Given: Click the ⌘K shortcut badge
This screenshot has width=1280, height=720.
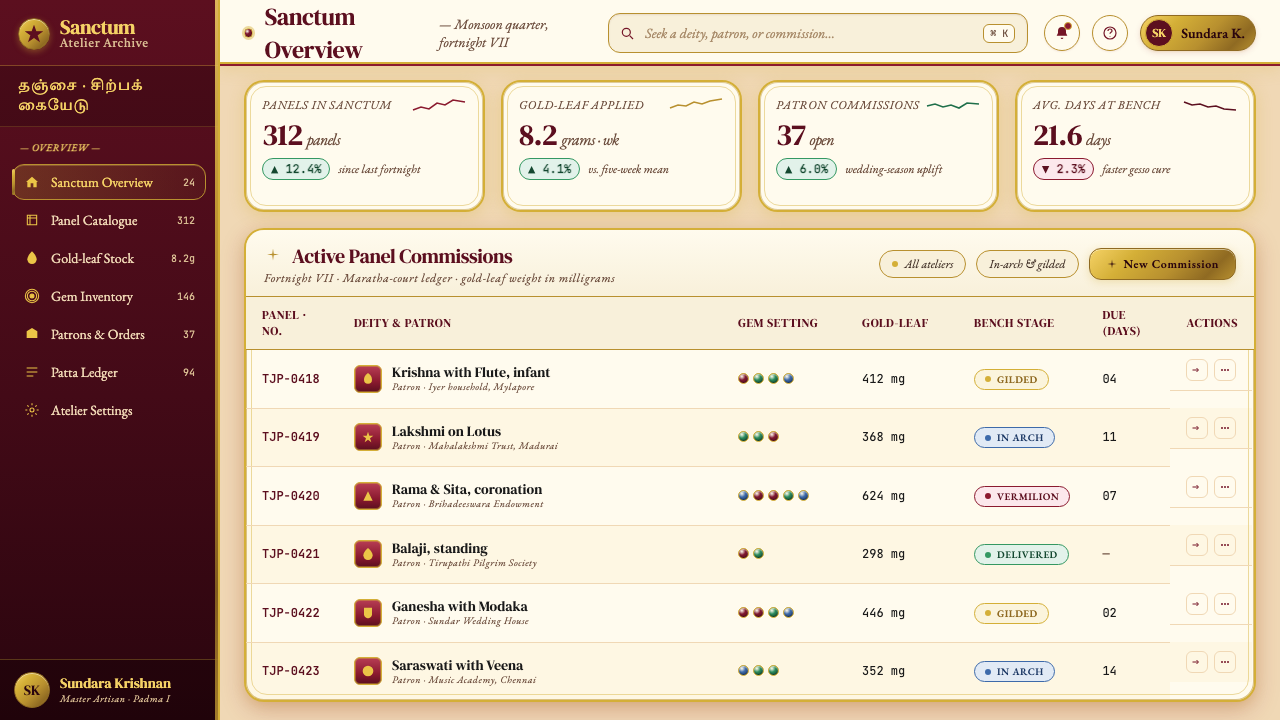Looking at the screenshot, I should coord(999,33).
